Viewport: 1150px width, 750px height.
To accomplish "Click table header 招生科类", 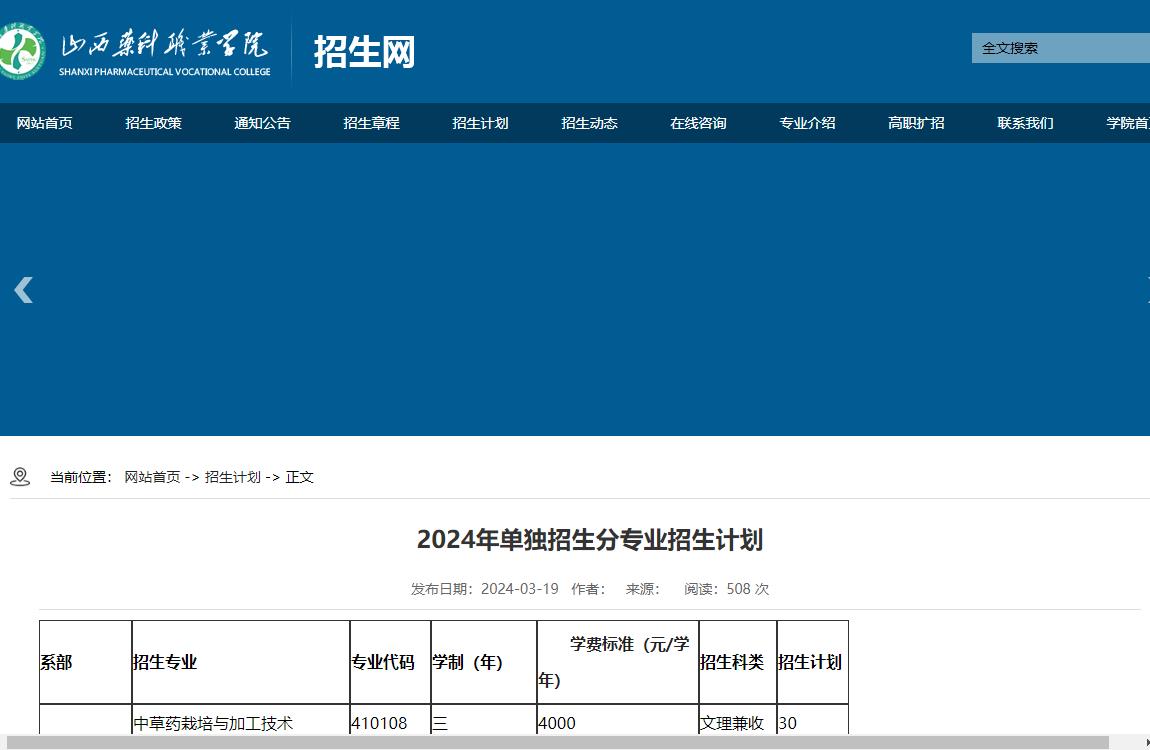I will [x=738, y=662].
